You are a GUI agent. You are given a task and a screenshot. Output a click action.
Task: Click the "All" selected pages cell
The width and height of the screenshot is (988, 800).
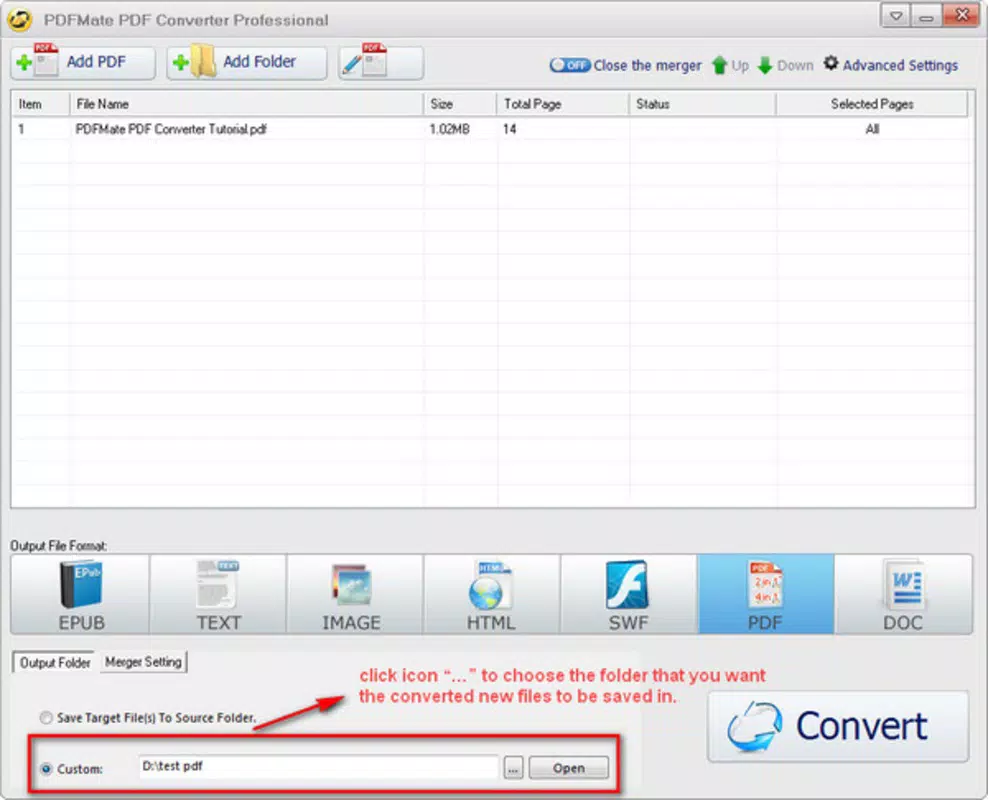pos(872,129)
